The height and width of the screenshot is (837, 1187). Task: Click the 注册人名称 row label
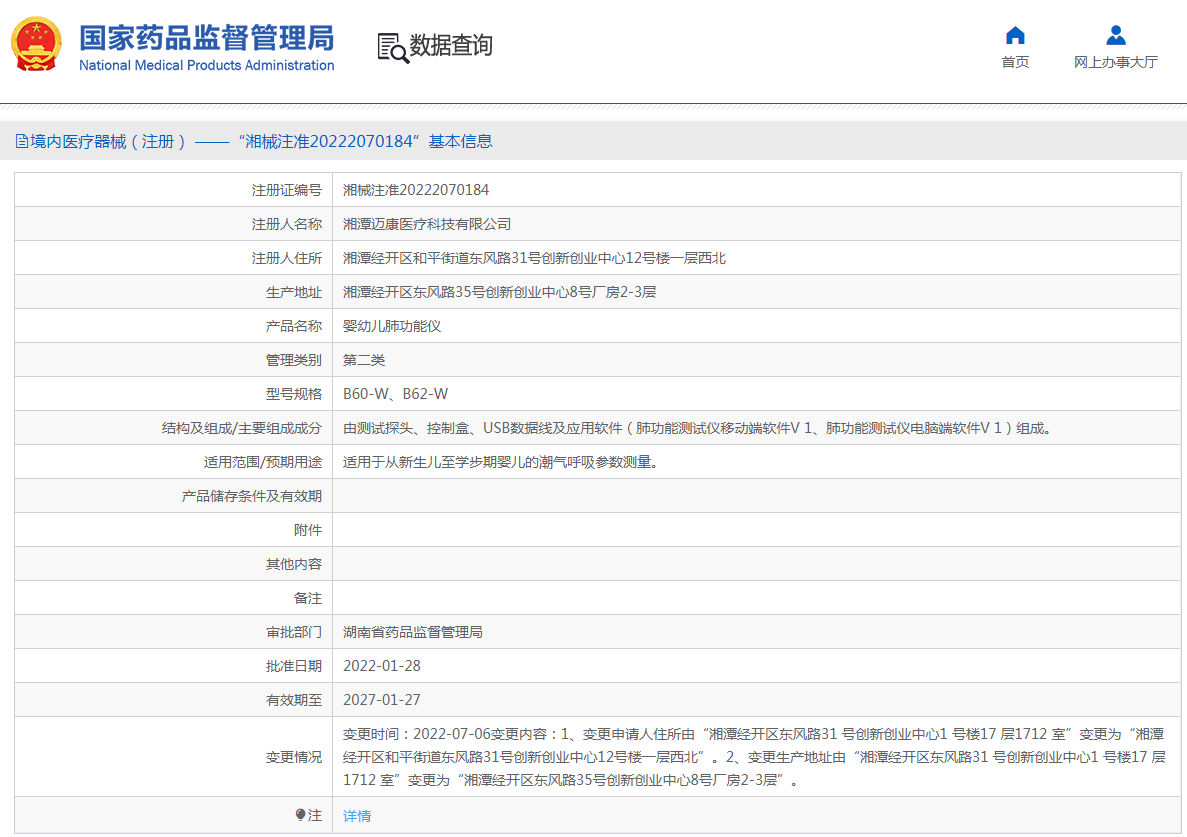pos(287,224)
